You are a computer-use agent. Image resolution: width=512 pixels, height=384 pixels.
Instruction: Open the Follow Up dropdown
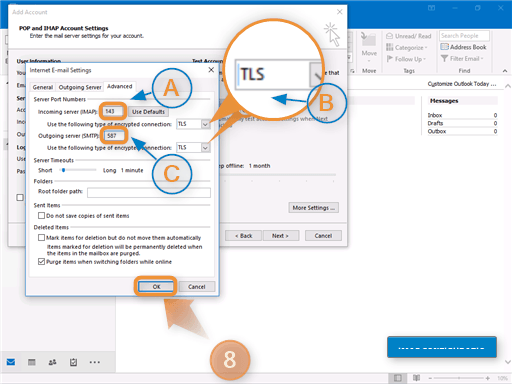(406, 59)
